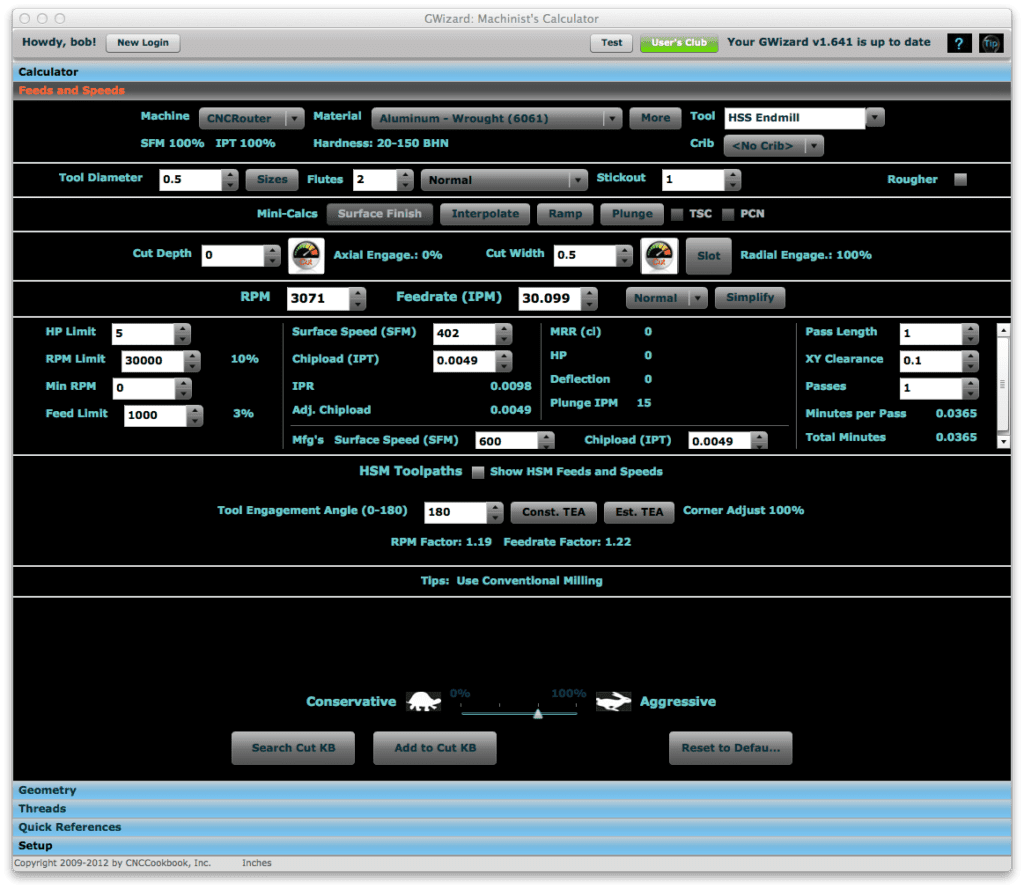Move the Conservative-Aggressive slider handle
The width and height of the screenshot is (1024, 889).
pos(538,713)
